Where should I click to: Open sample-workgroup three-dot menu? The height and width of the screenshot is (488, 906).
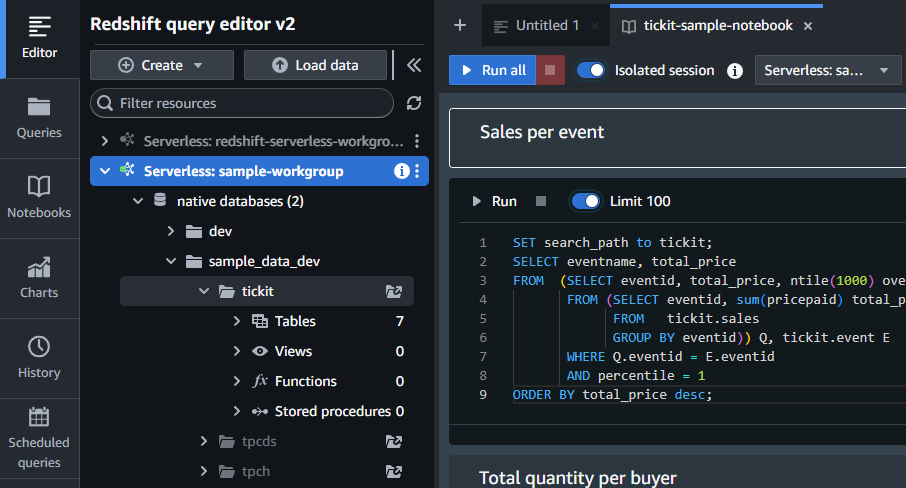click(x=417, y=171)
